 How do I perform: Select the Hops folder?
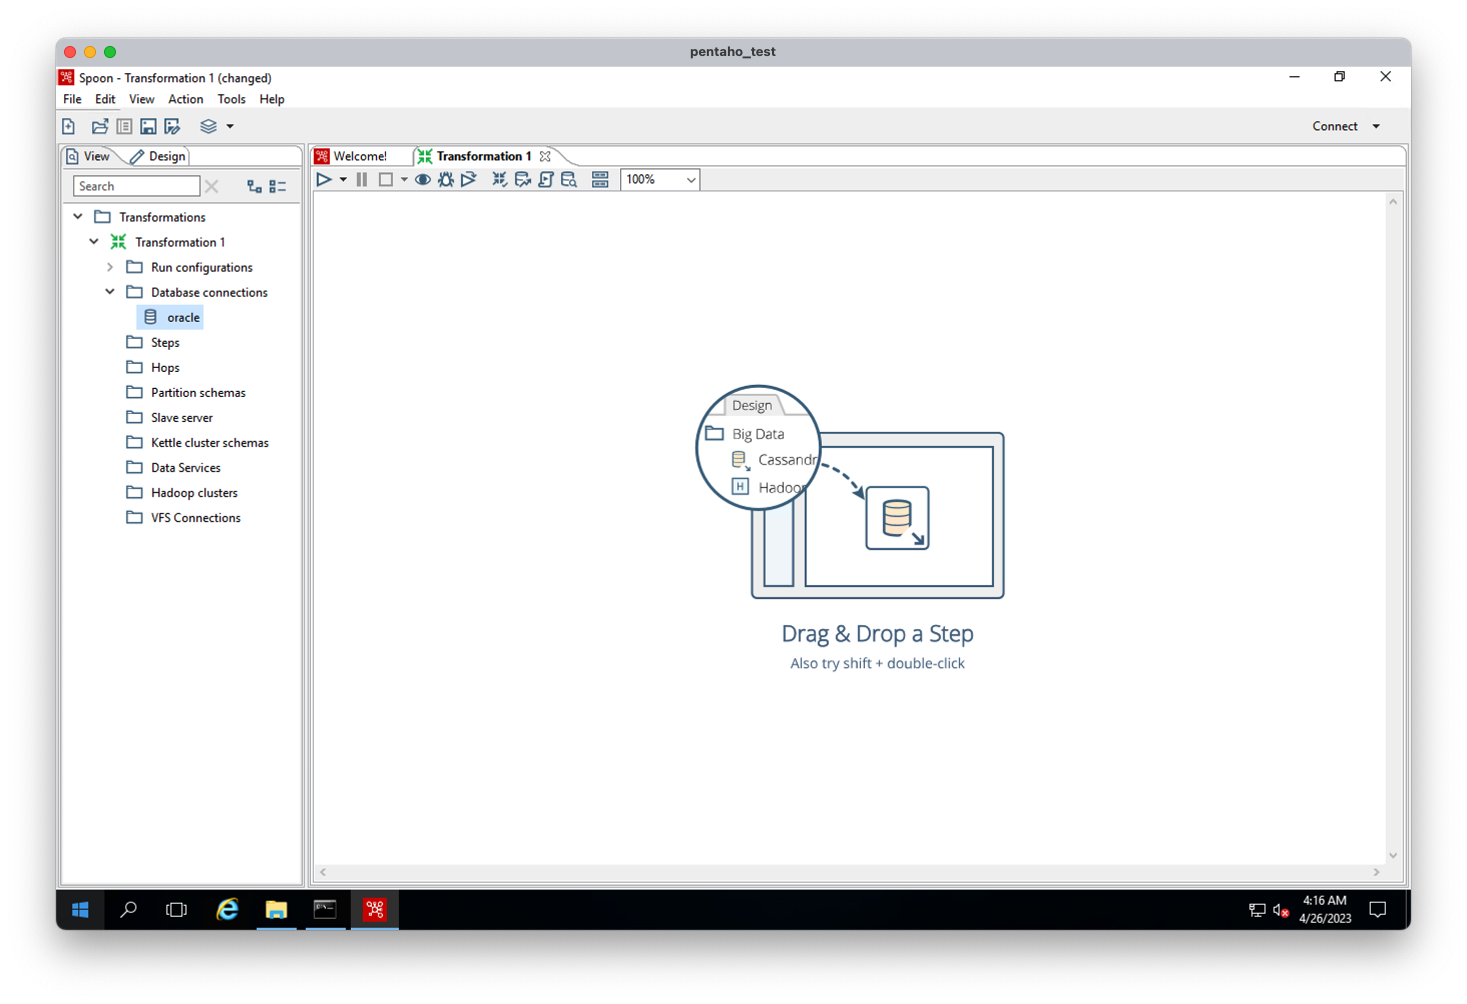[x=153, y=367]
